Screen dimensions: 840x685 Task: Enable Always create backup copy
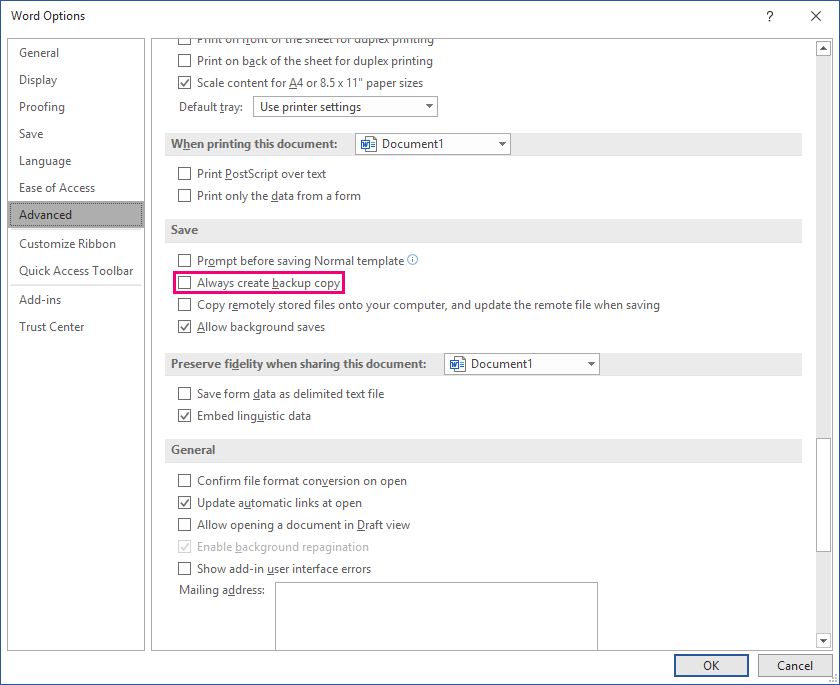pyautogui.click(x=184, y=283)
